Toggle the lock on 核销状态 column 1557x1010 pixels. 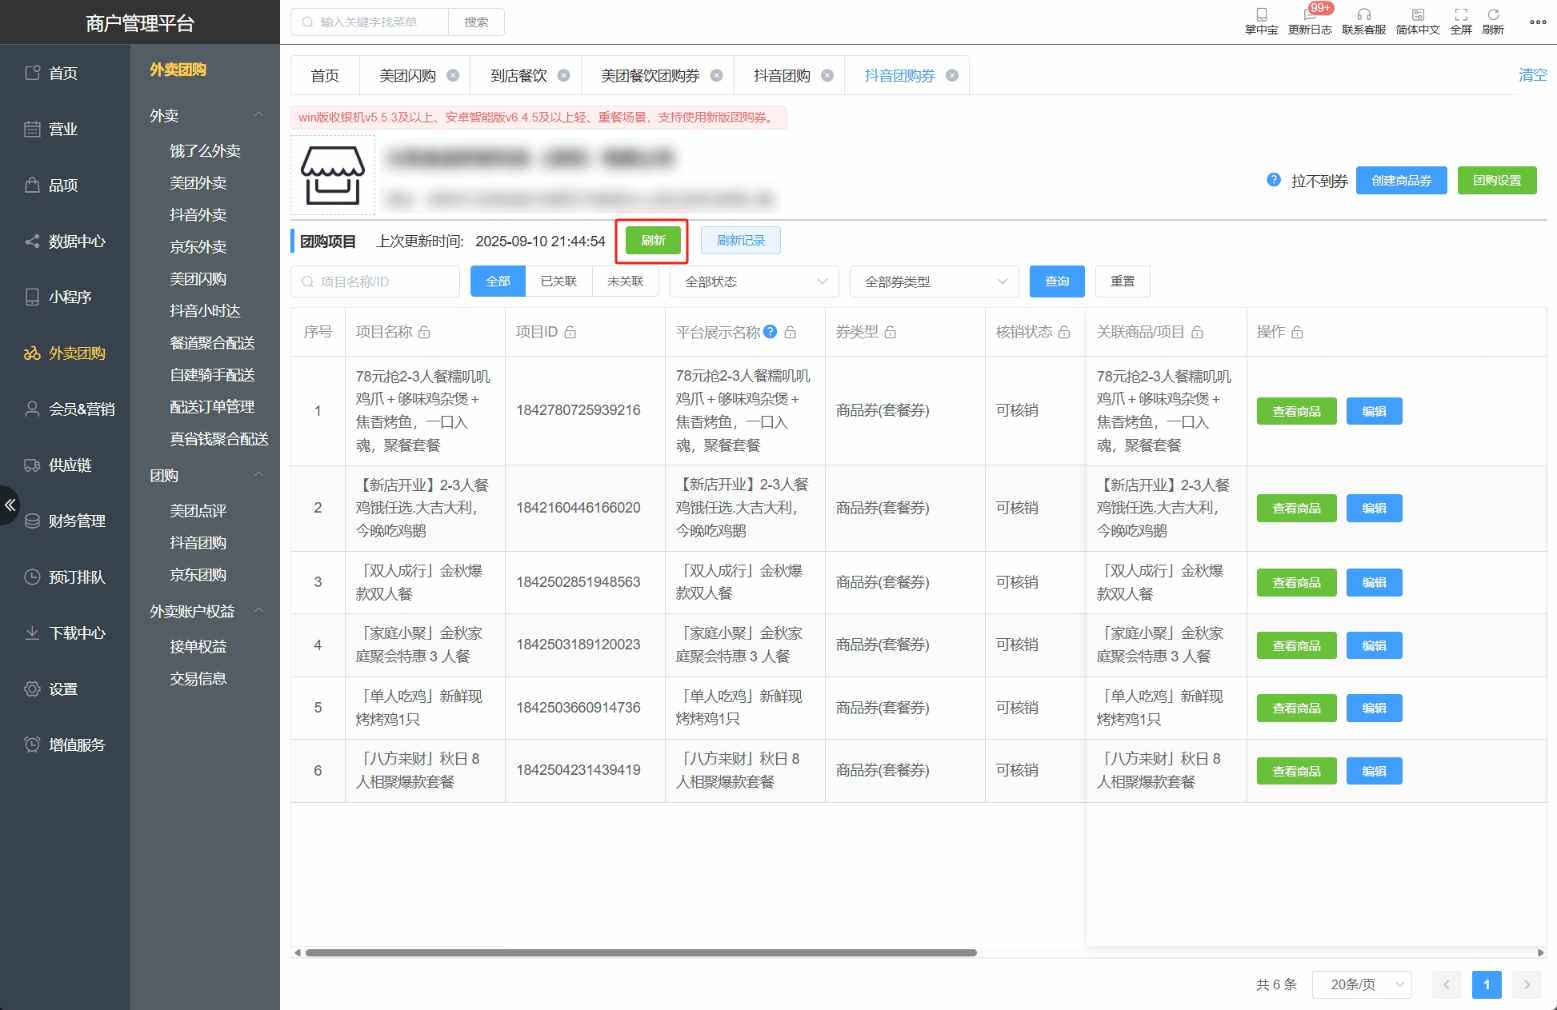pyautogui.click(x=1064, y=332)
